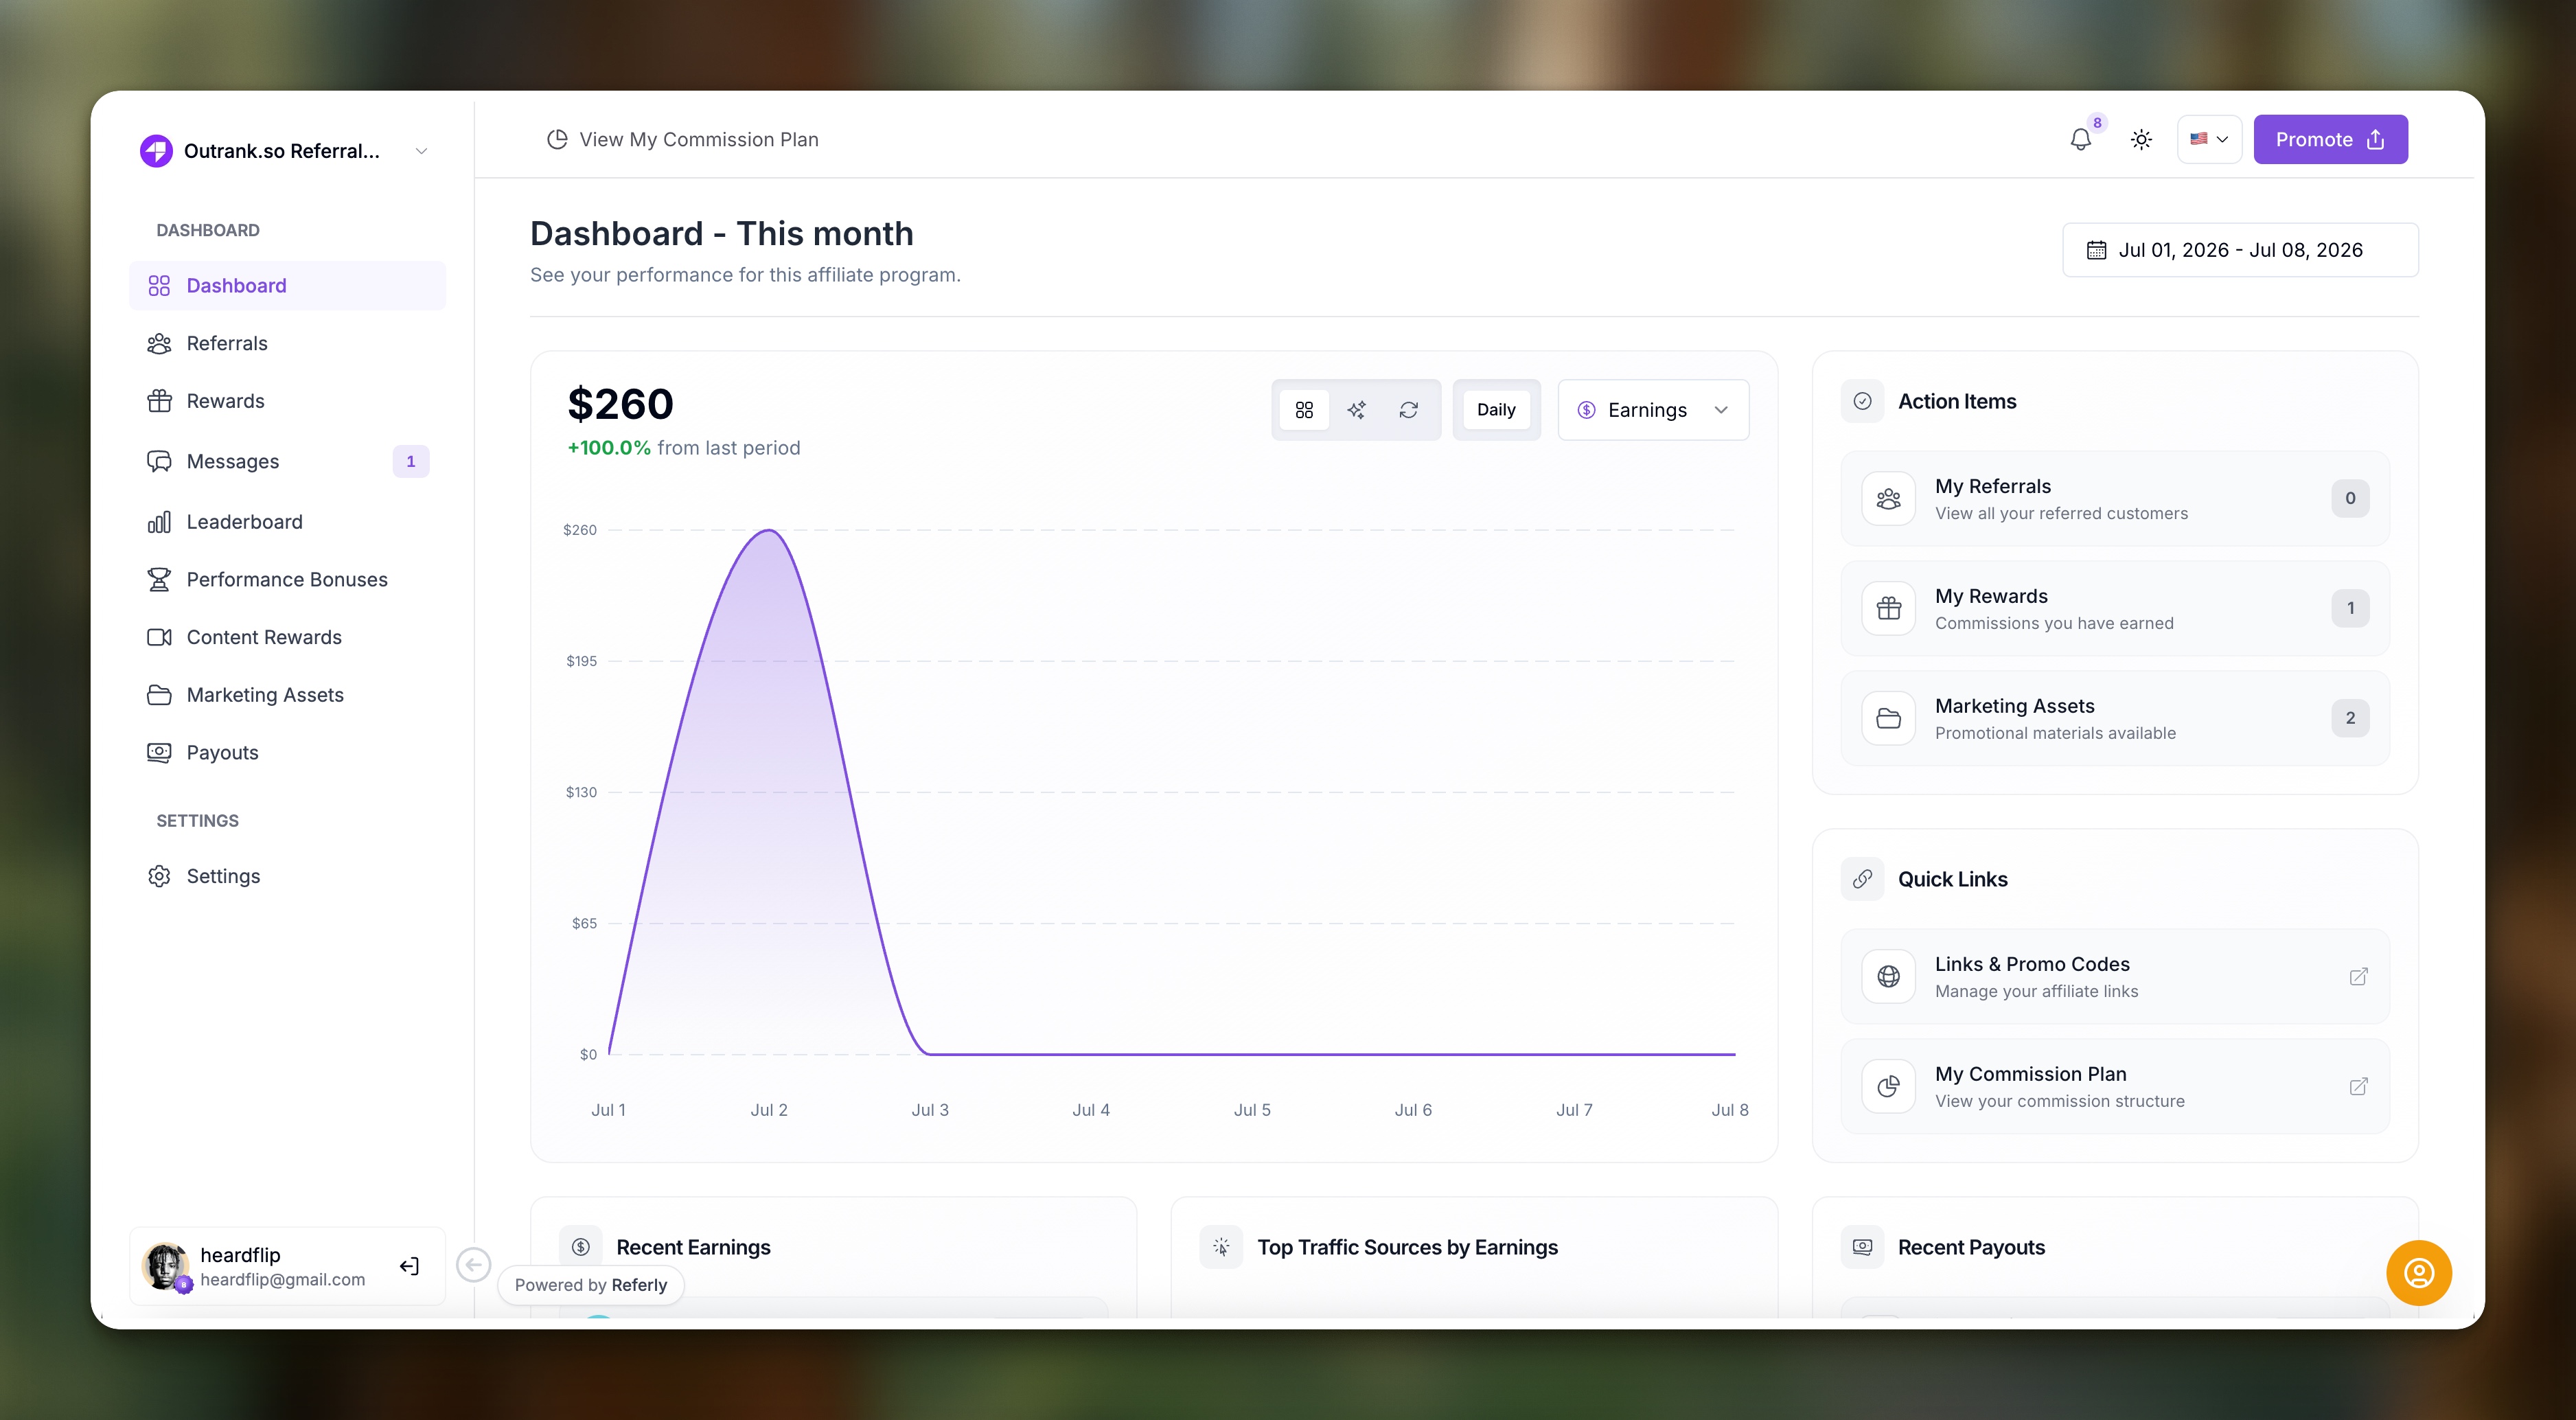Expand the Outrank.so Referral program switcher
The width and height of the screenshot is (2576, 1420).
[x=421, y=151]
